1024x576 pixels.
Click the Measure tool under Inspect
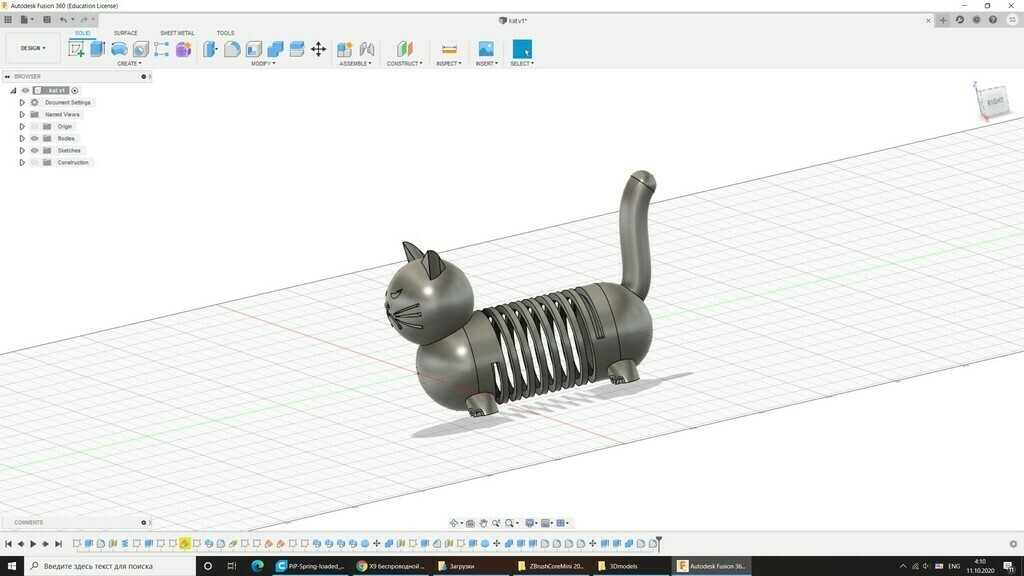click(x=448, y=48)
